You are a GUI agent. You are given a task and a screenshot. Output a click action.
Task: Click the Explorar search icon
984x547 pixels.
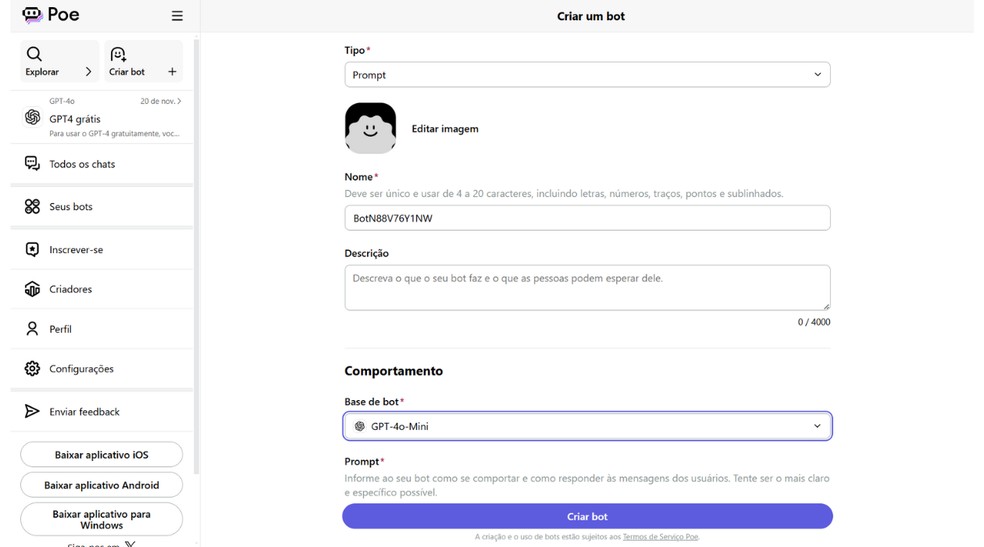34,54
